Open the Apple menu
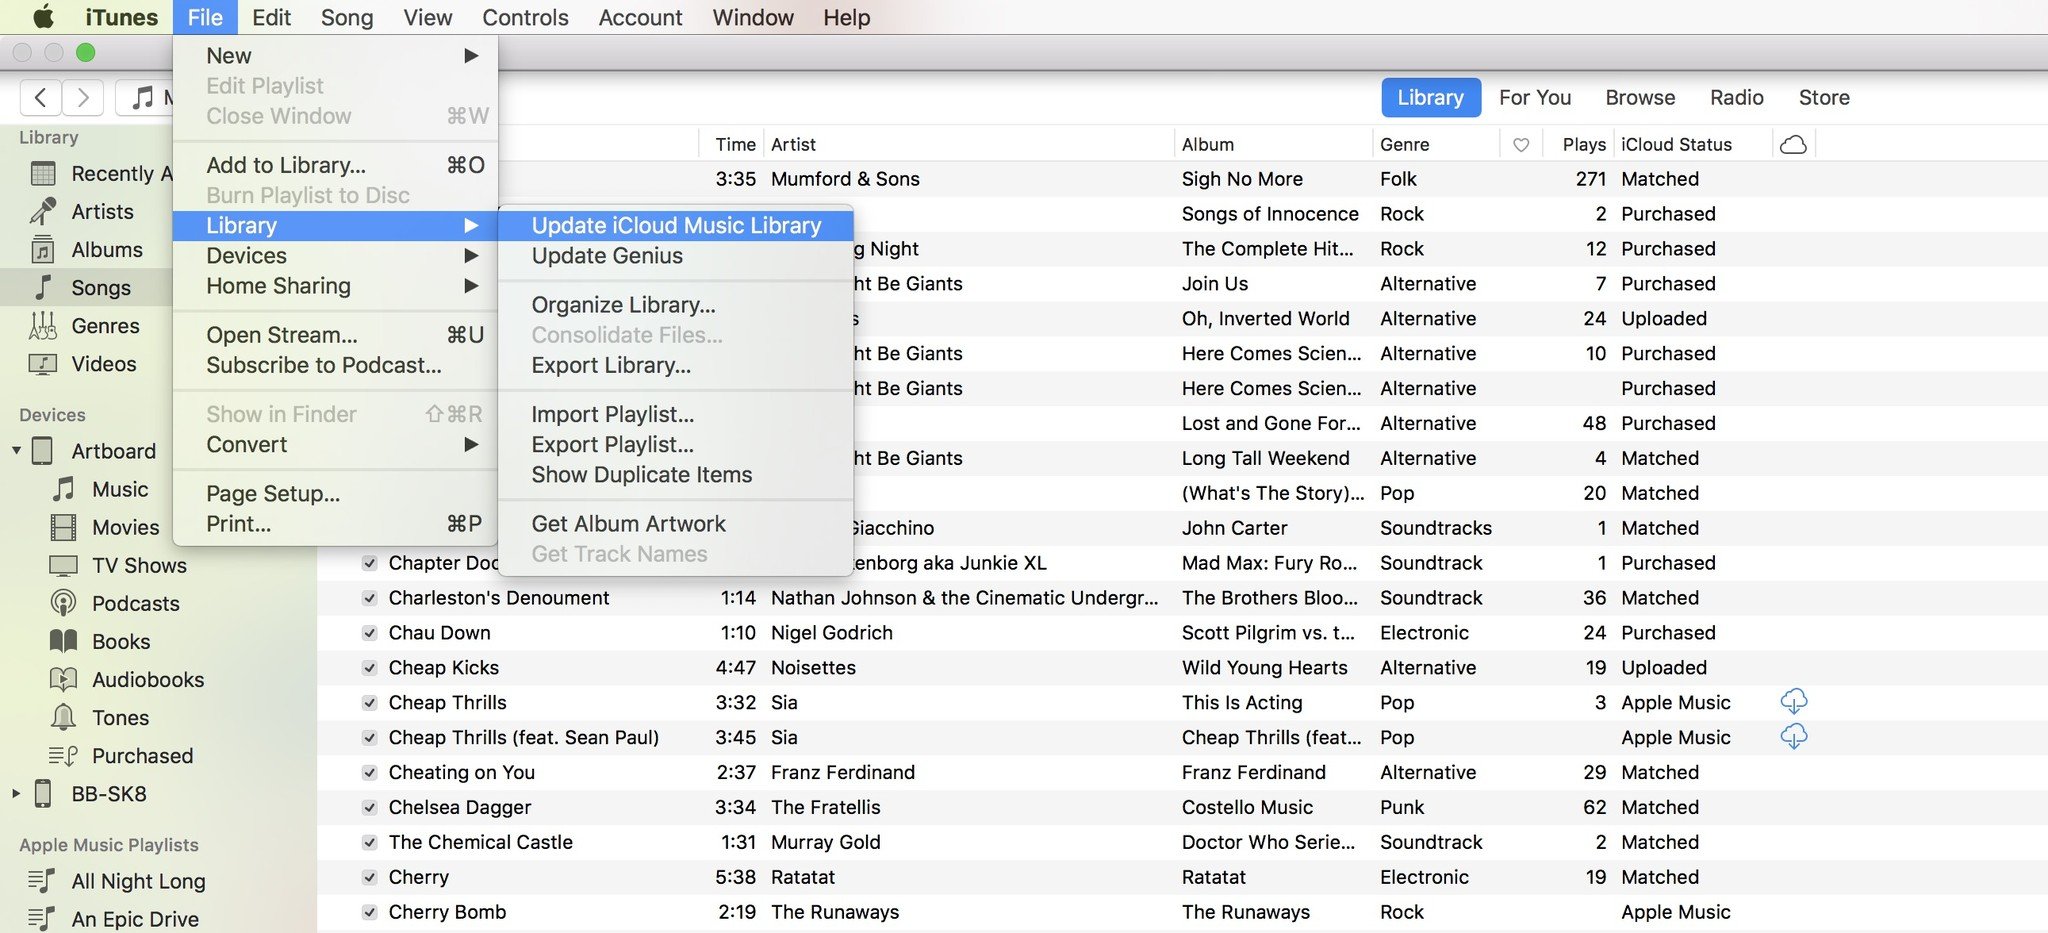2048x933 pixels. point(44,17)
